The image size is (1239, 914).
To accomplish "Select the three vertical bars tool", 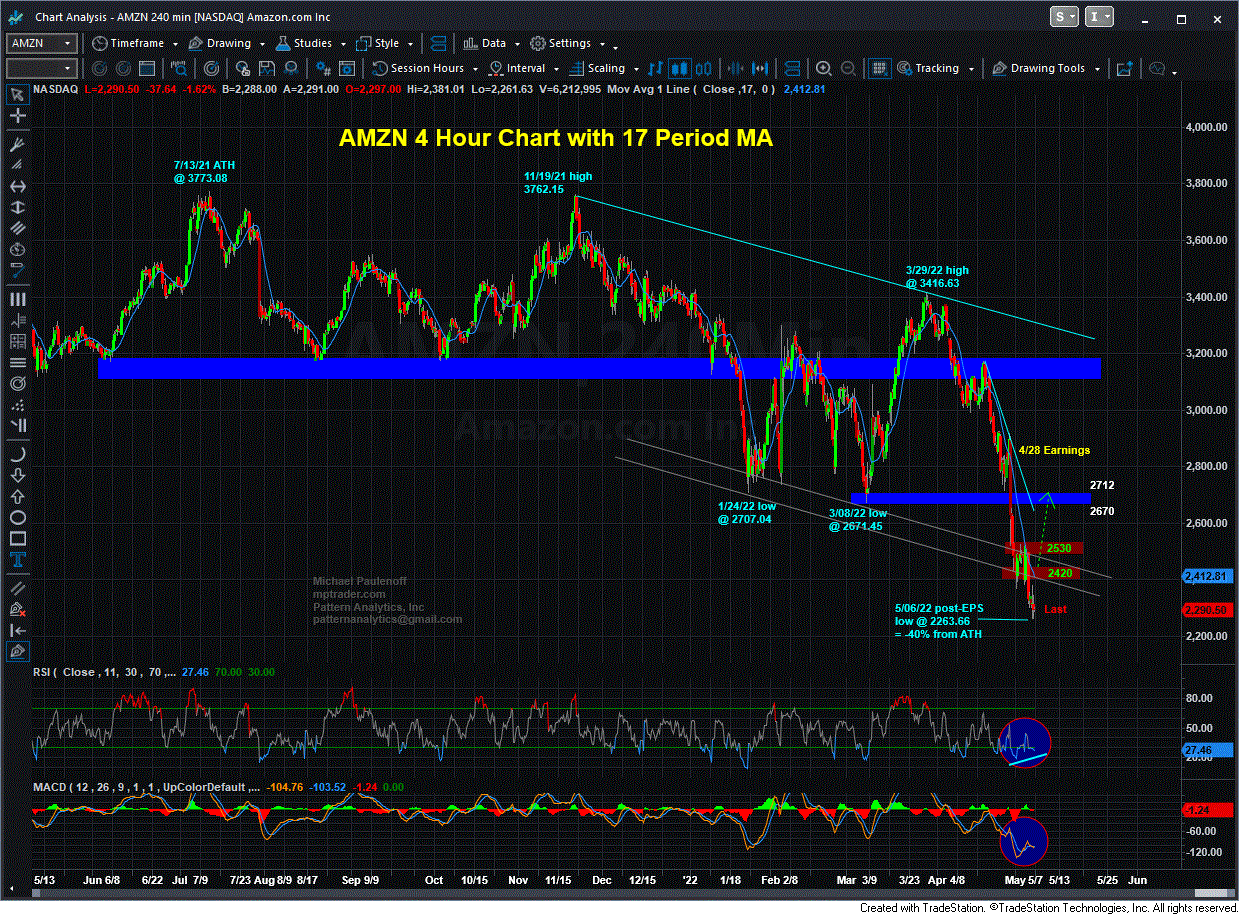I will pyautogui.click(x=17, y=299).
